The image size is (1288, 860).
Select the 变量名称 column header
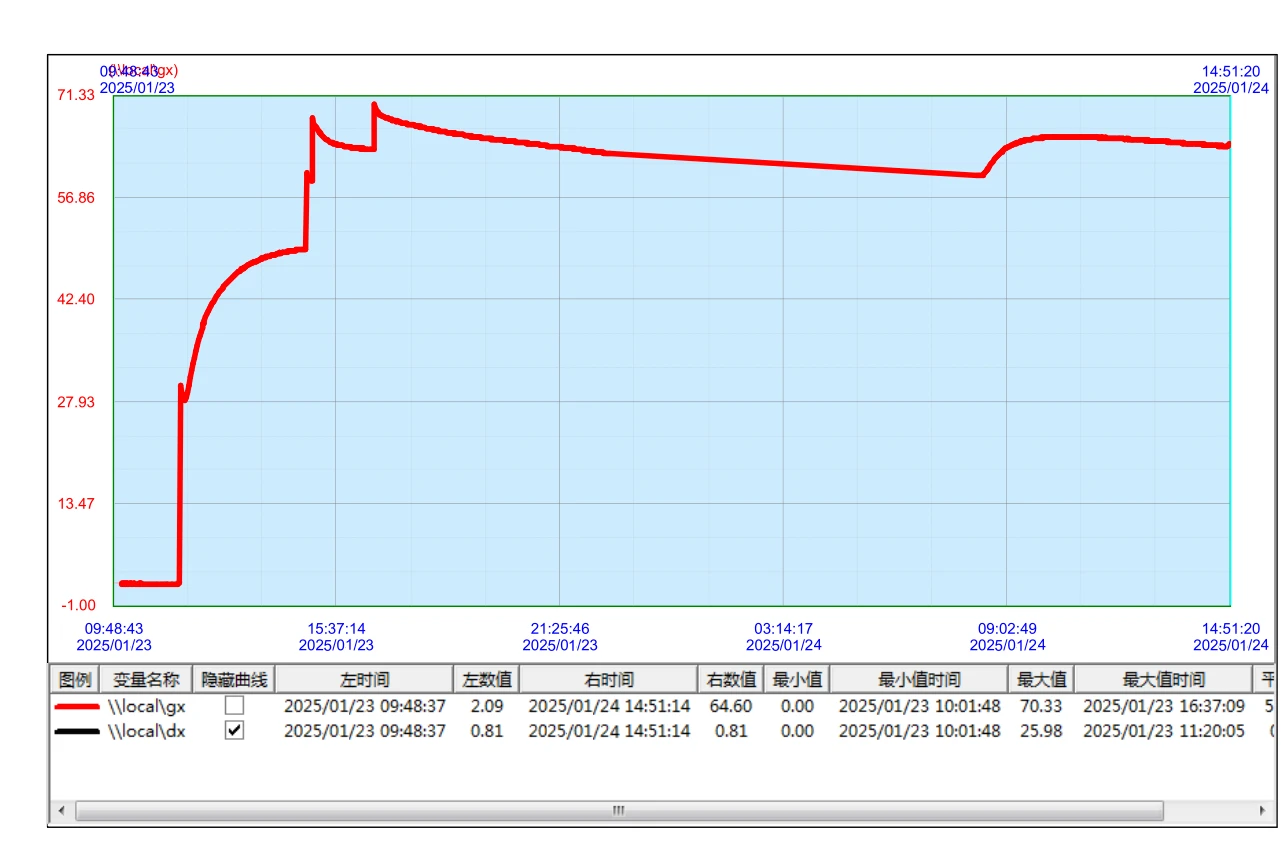click(146, 680)
